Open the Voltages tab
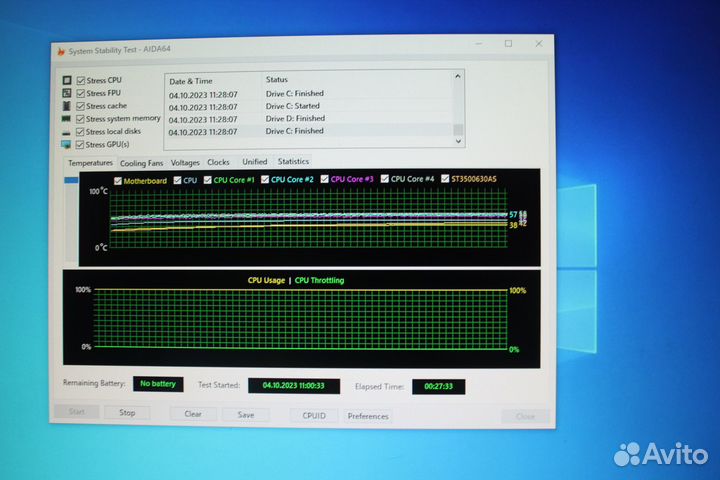This screenshot has width=720, height=480. (x=185, y=163)
